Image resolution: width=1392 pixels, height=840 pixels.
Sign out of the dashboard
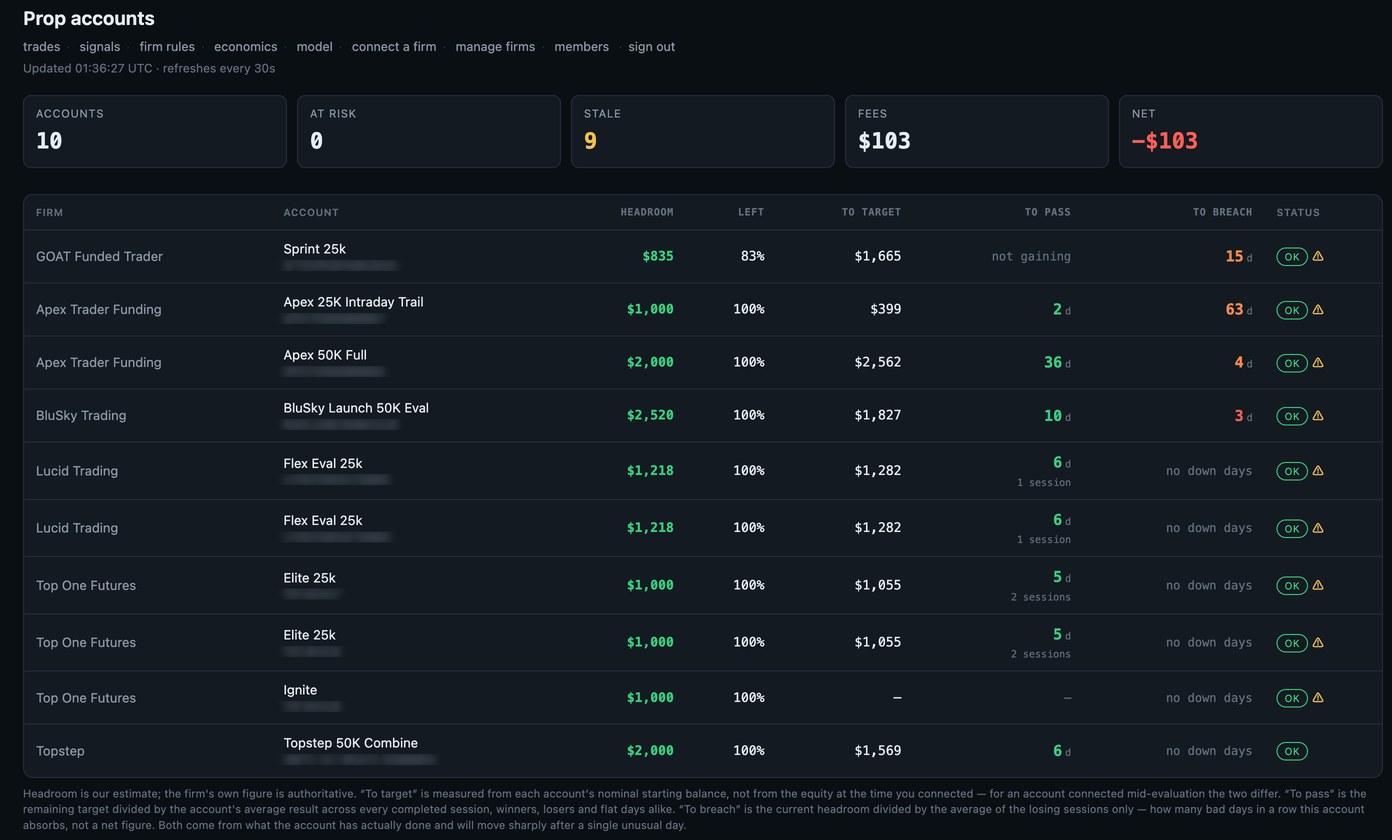click(x=651, y=47)
